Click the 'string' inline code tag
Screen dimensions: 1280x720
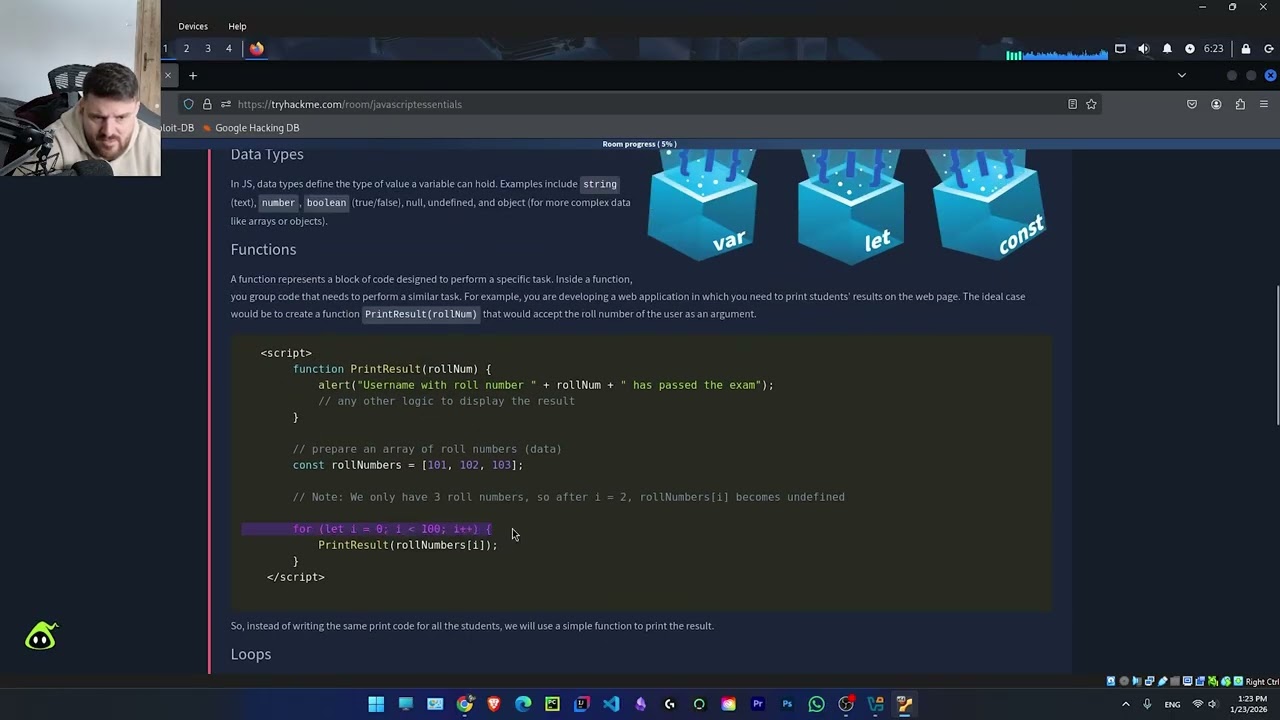point(600,184)
